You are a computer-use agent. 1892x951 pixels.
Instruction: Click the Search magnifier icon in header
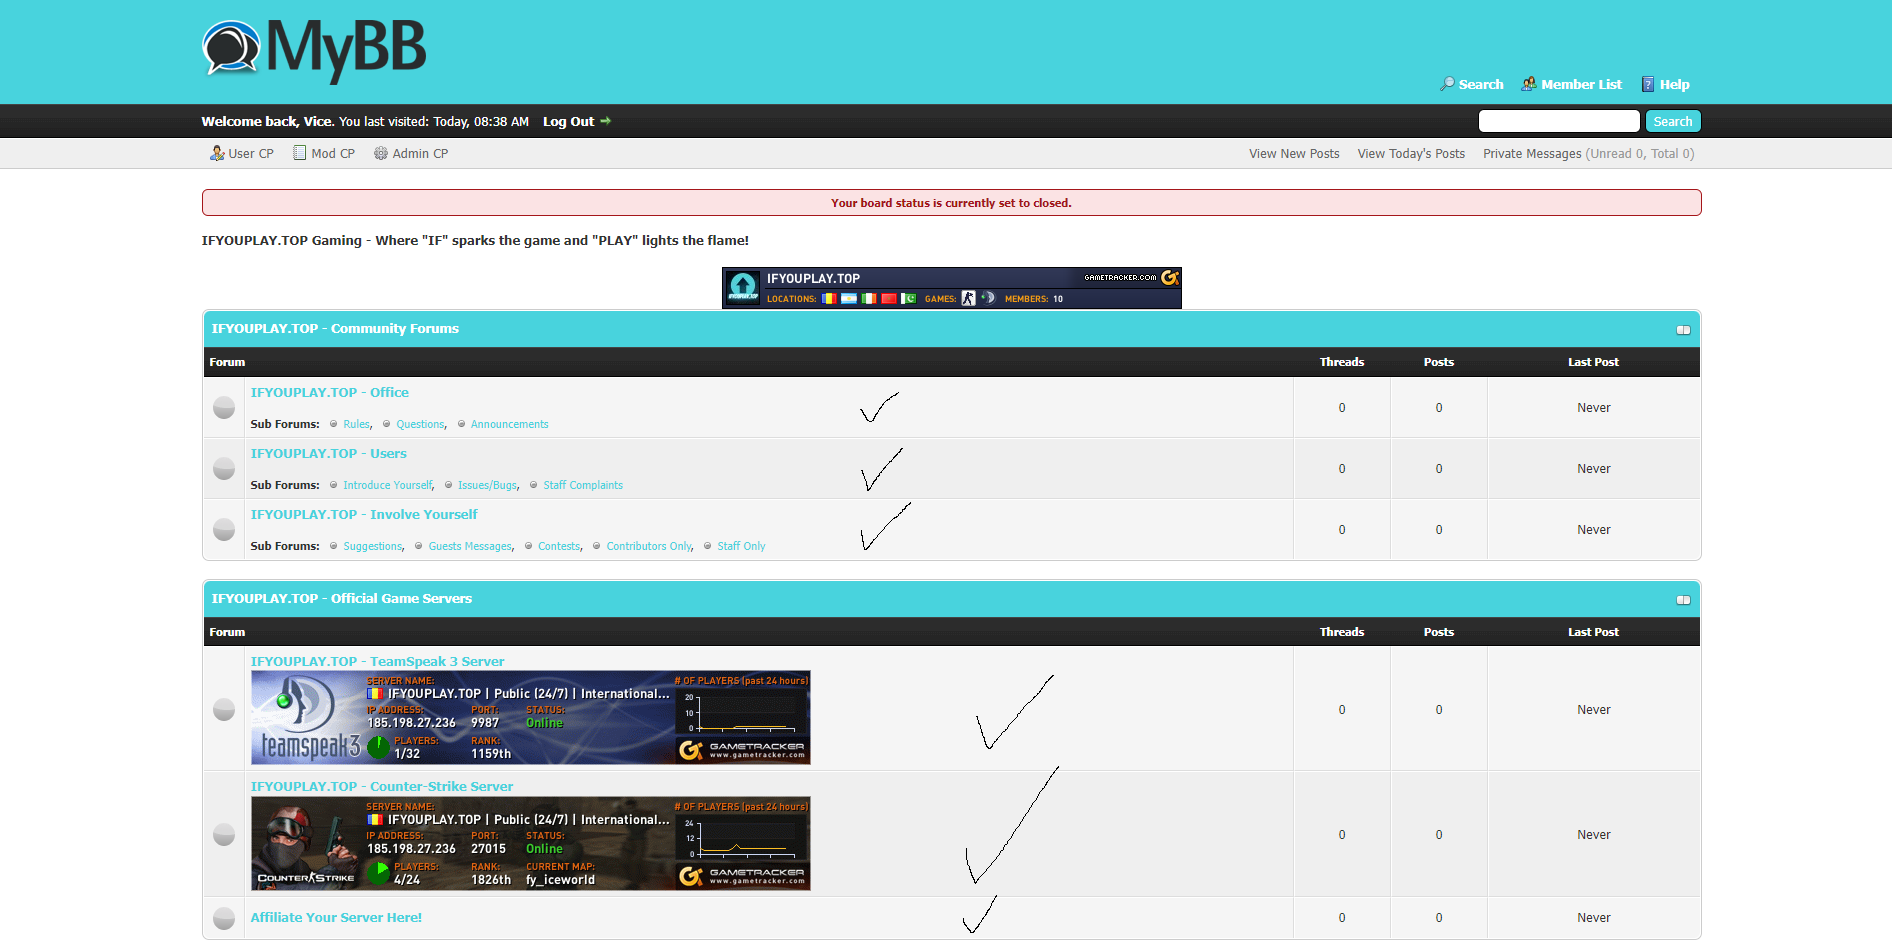click(x=1447, y=84)
